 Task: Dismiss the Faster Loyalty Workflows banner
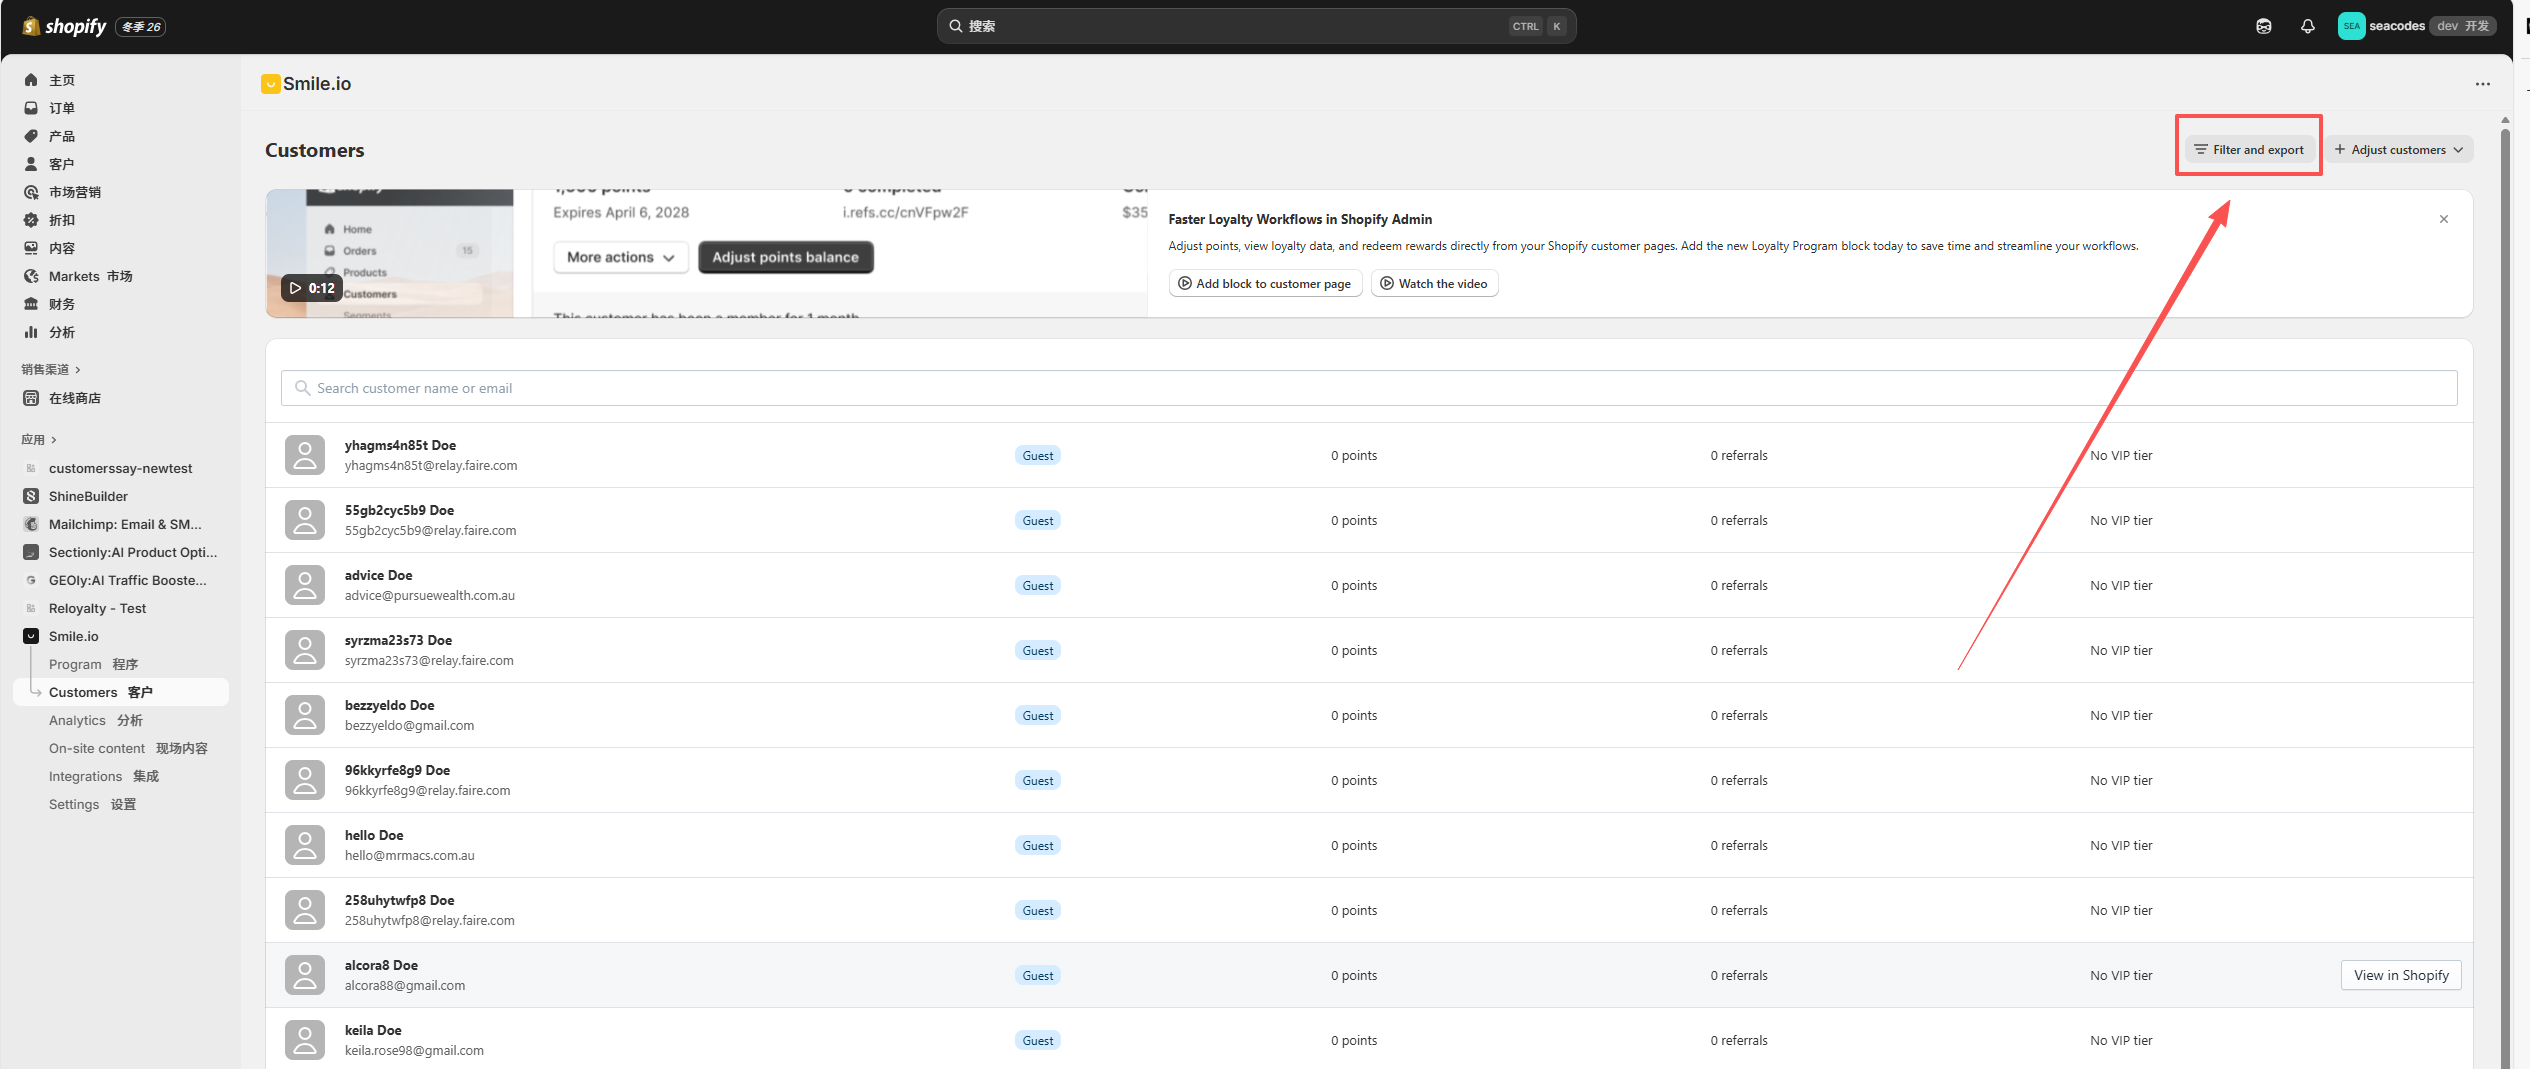pyautogui.click(x=2443, y=219)
